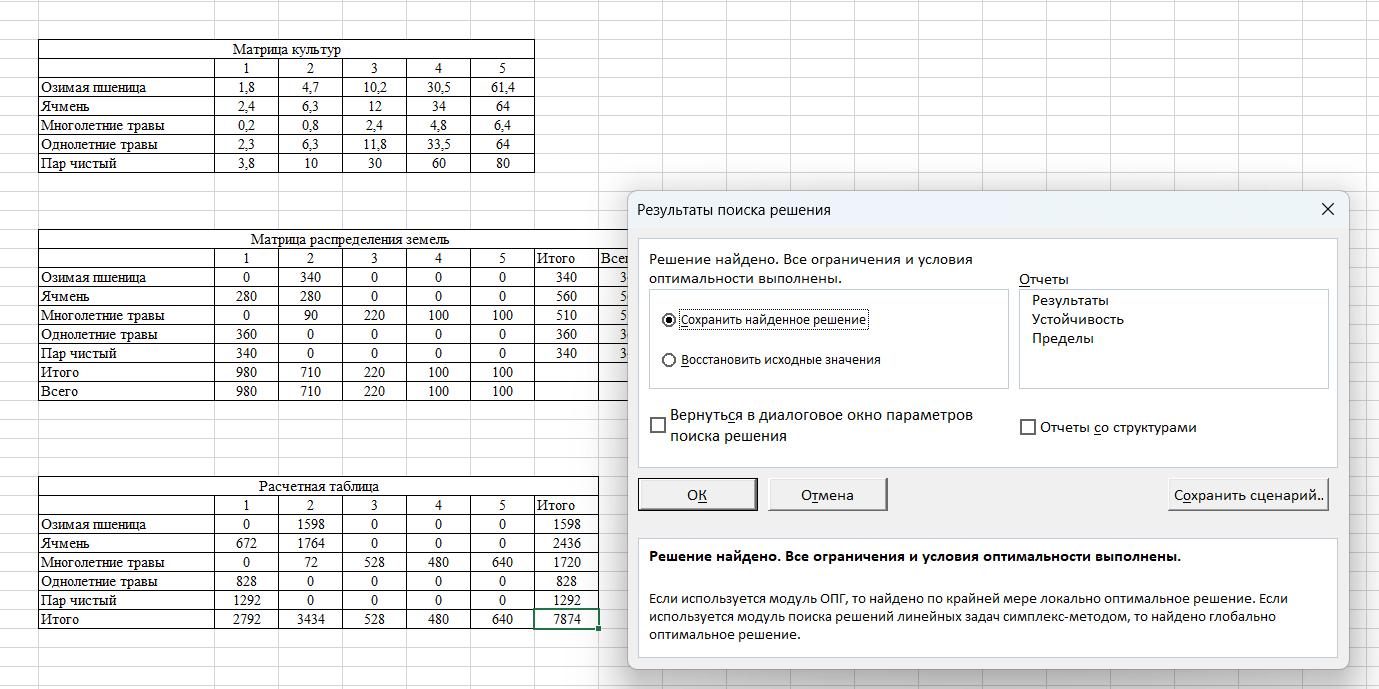Select cell with value 1764
This screenshot has height=689, width=1379.
pos(310,543)
